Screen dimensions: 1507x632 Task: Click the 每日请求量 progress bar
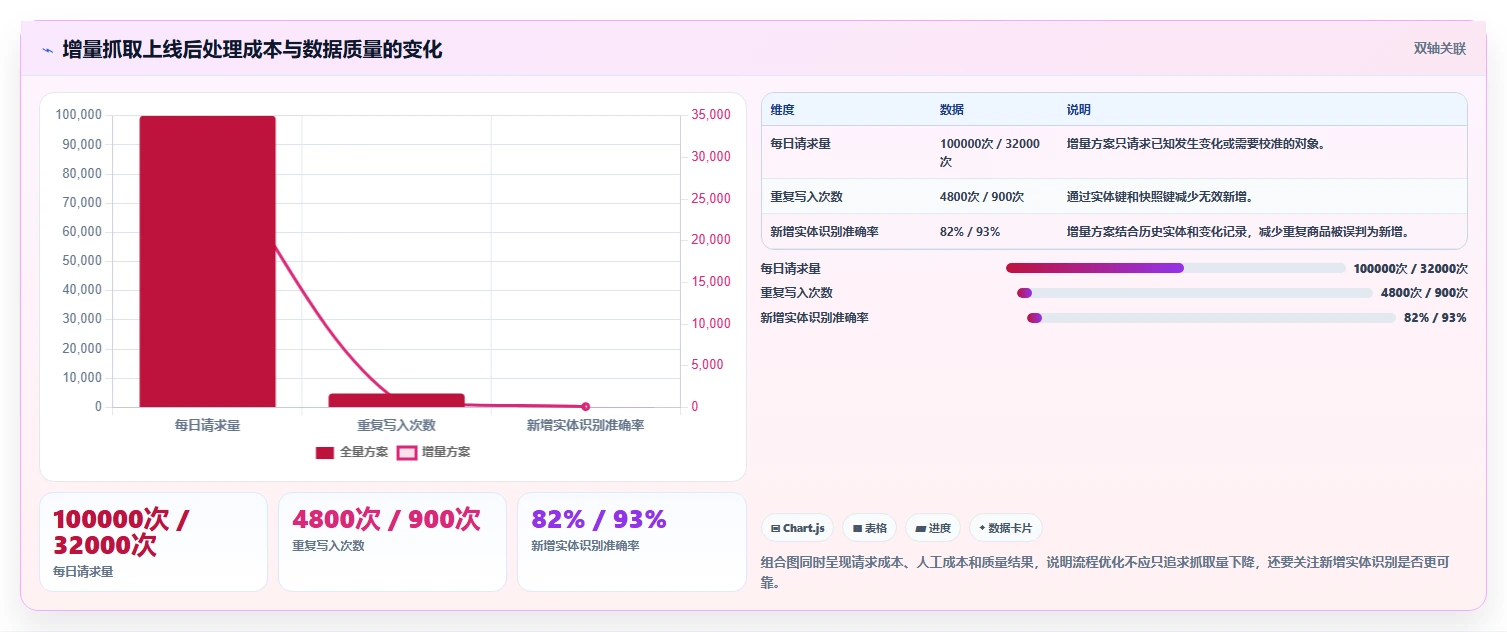(x=1176, y=268)
